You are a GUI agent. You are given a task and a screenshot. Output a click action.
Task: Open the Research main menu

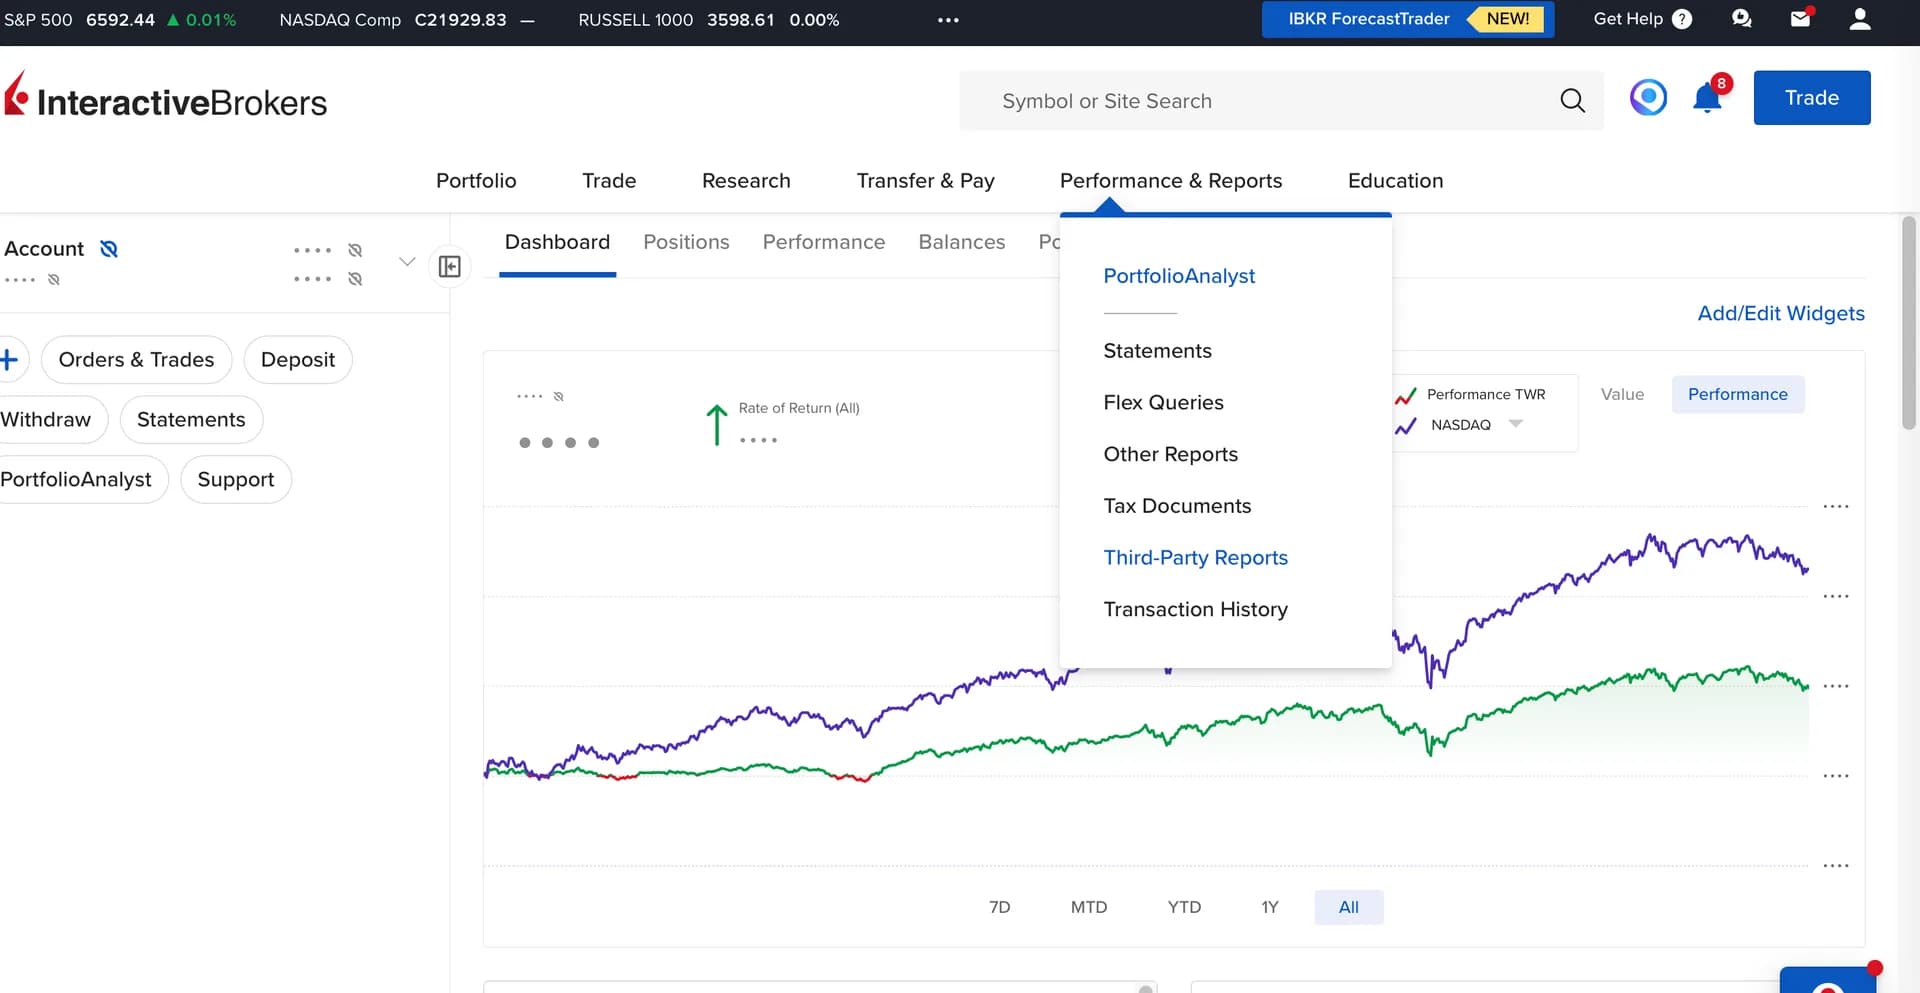(x=746, y=181)
